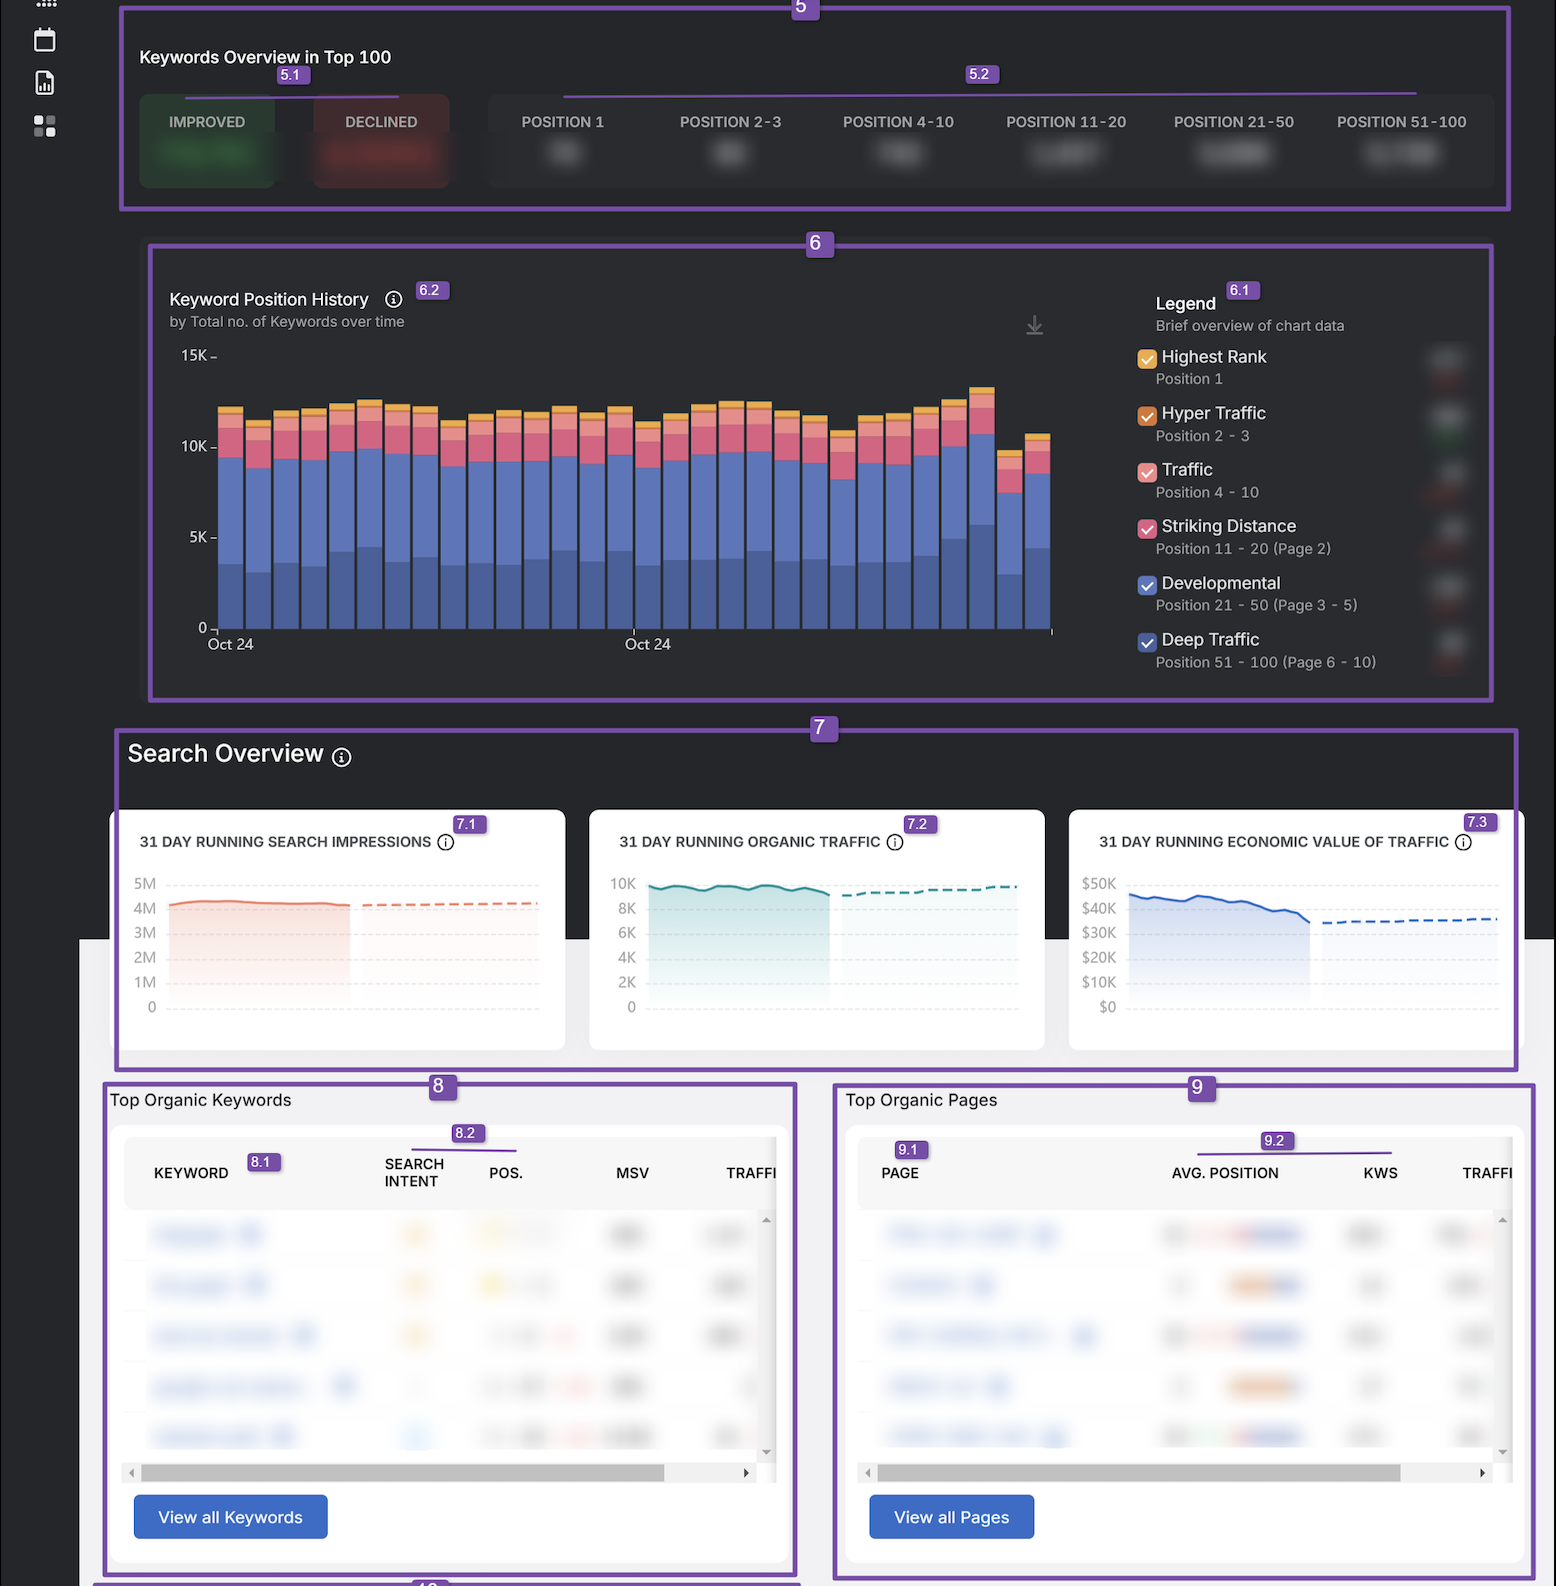
Task: Disable the Deep Traffic legend checkbox
Action: point(1147,642)
